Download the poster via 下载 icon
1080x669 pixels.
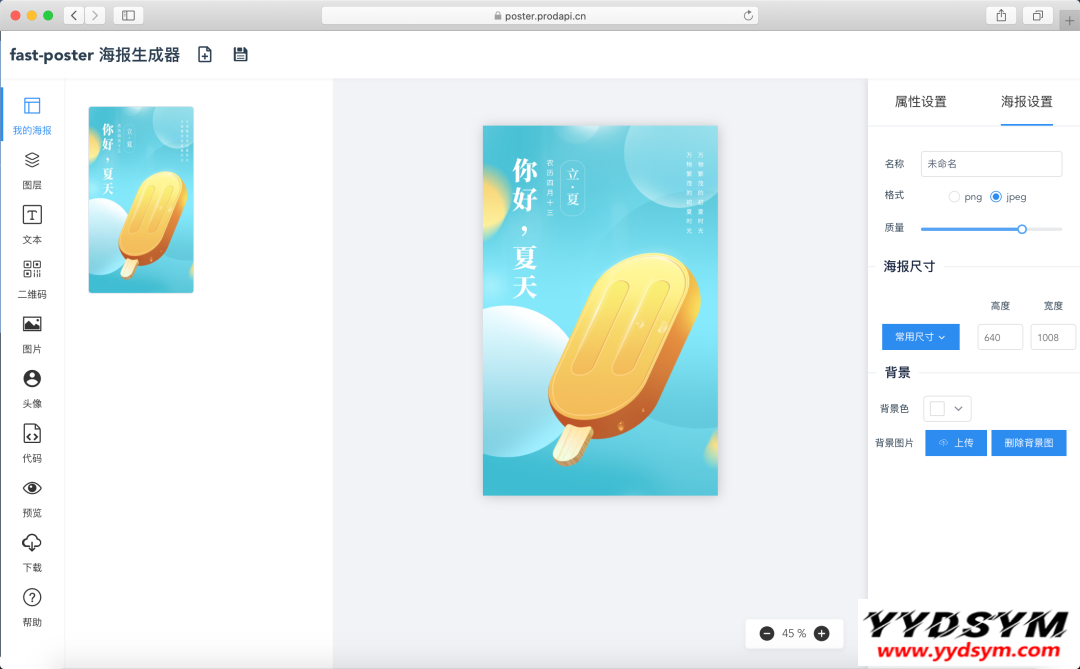[32, 551]
